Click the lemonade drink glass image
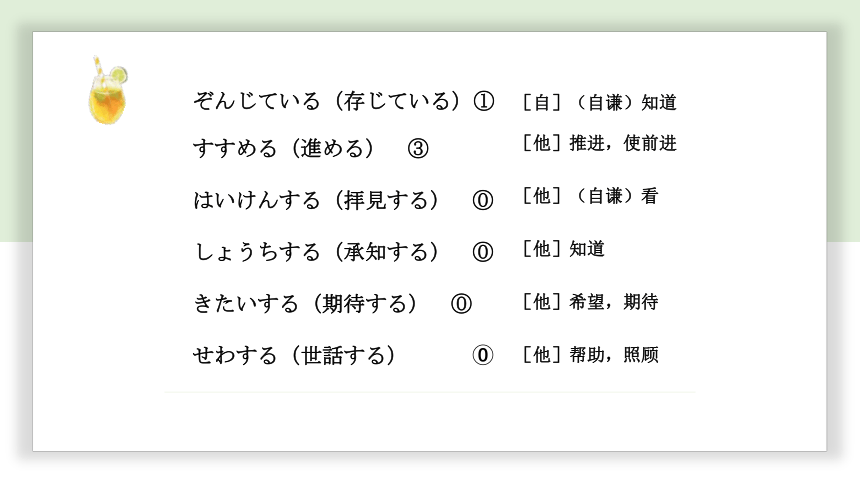The height and width of the screenshot is (484, 860). point(108,90)
